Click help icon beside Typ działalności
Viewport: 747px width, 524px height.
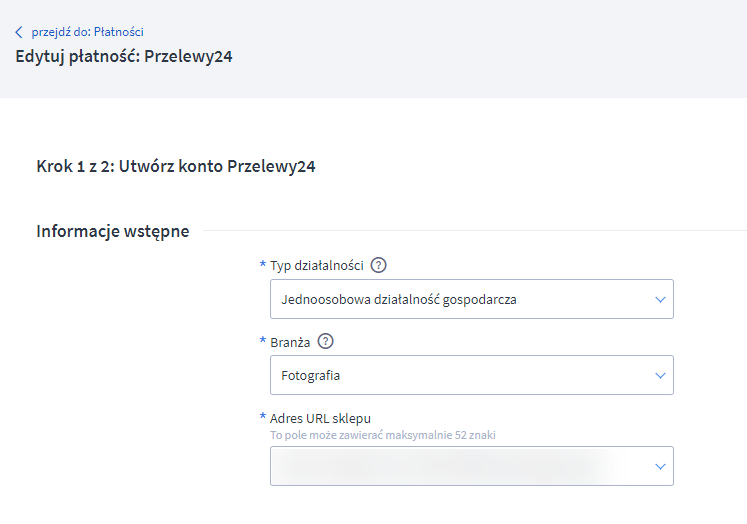(378, 266)
